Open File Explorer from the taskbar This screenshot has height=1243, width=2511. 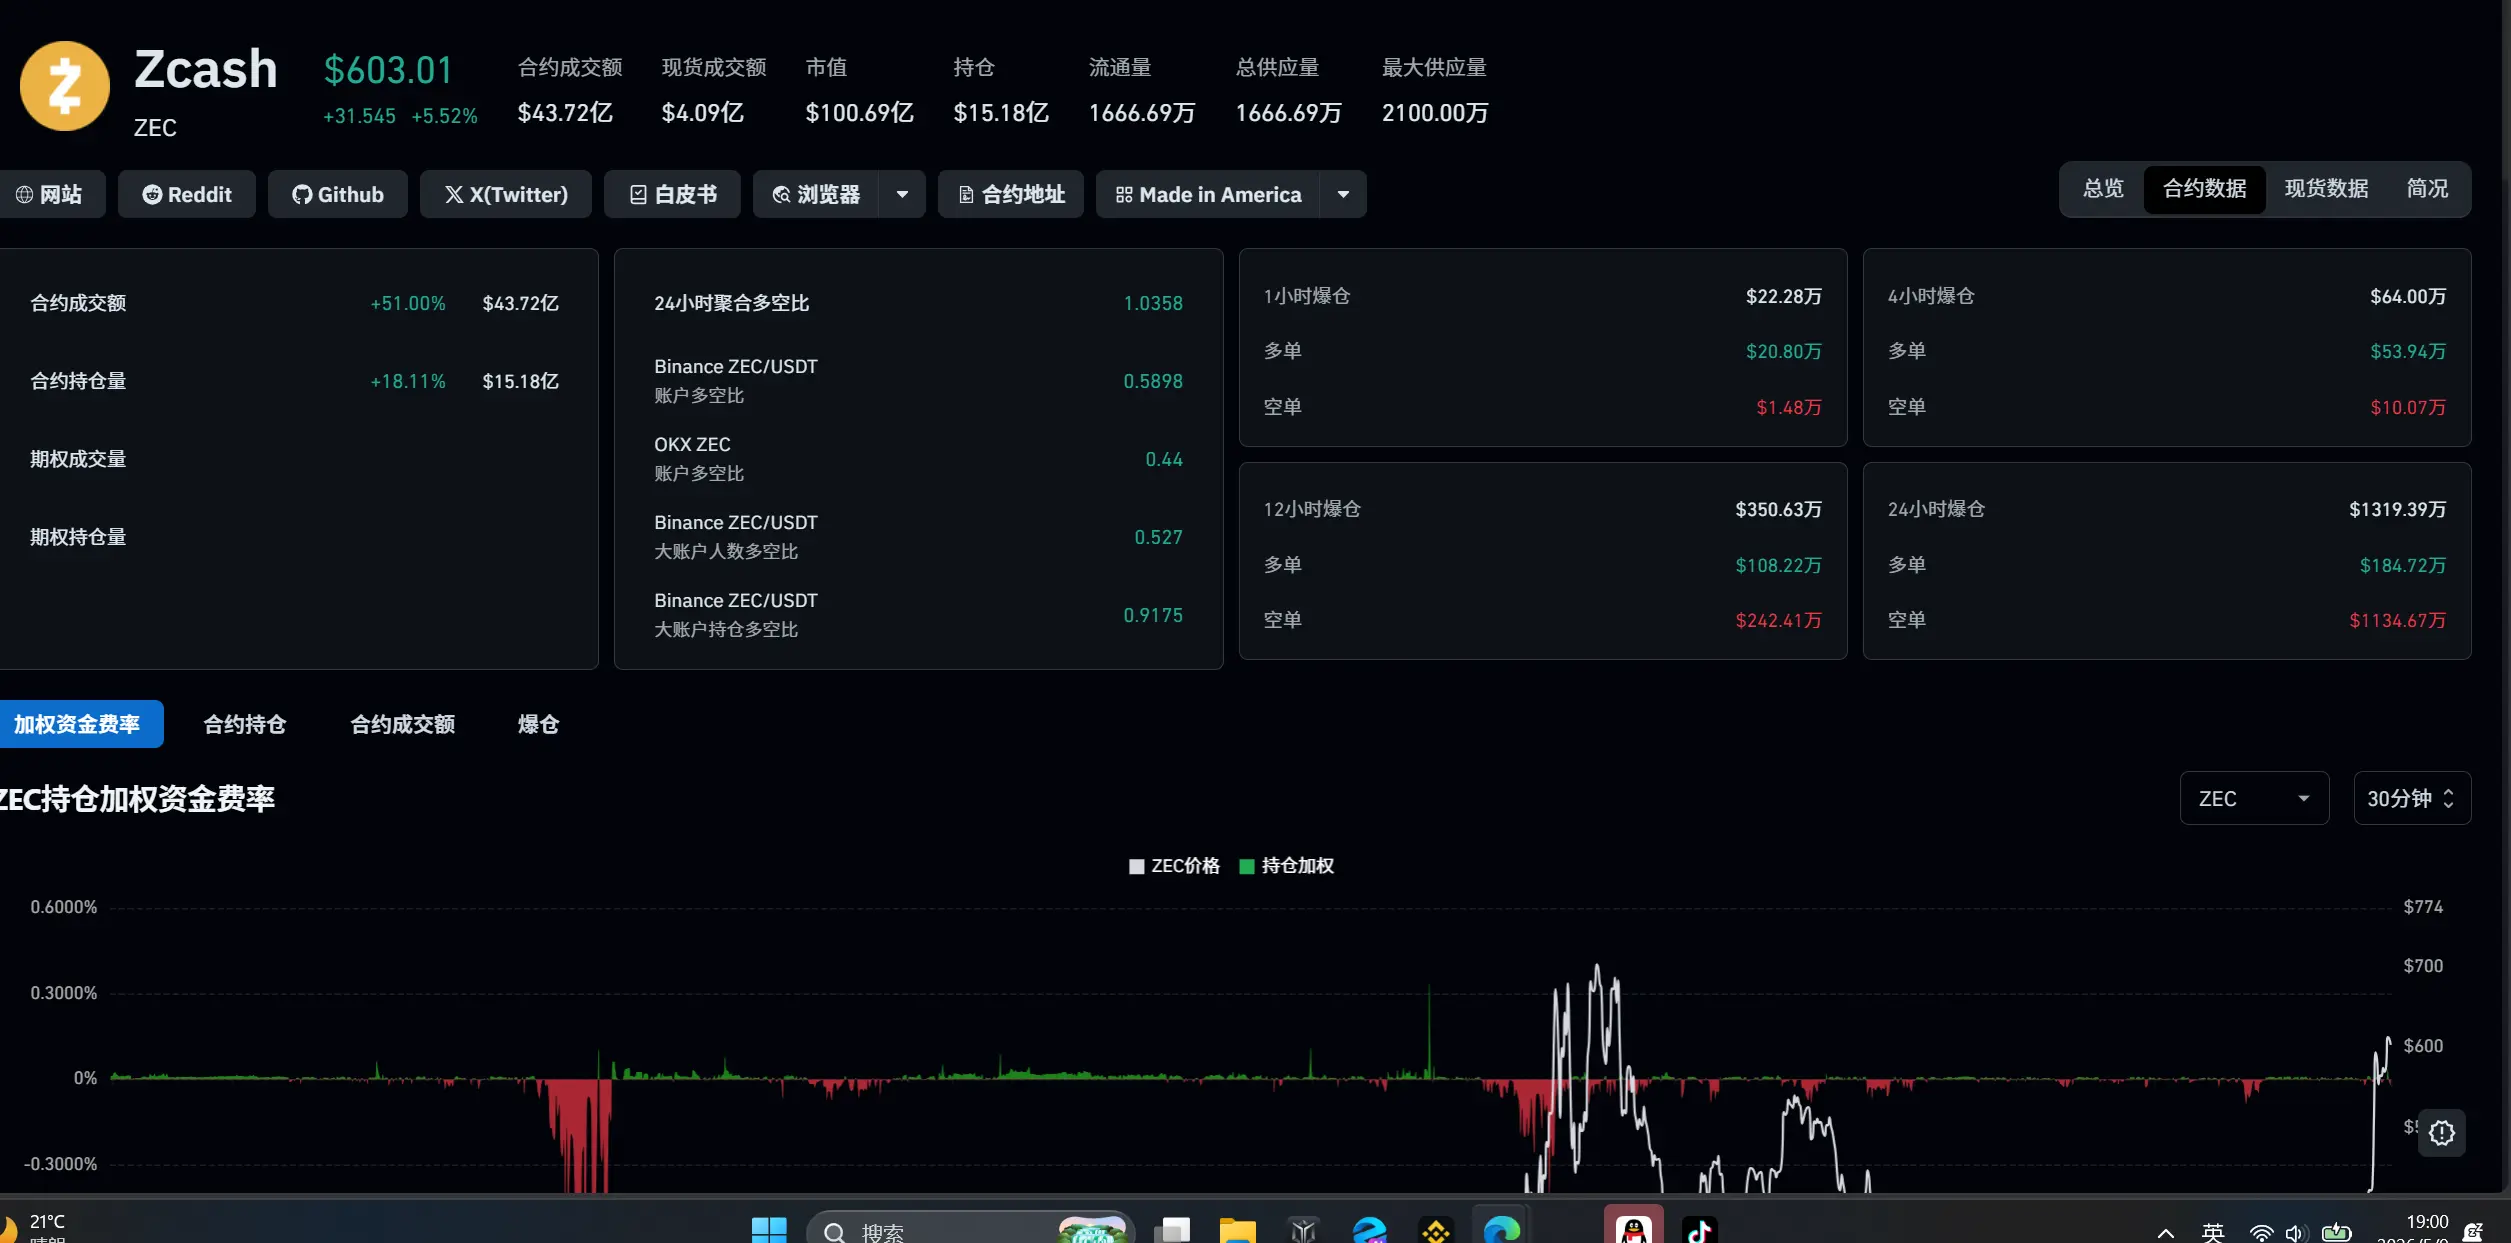(x=1238, y=1230)
